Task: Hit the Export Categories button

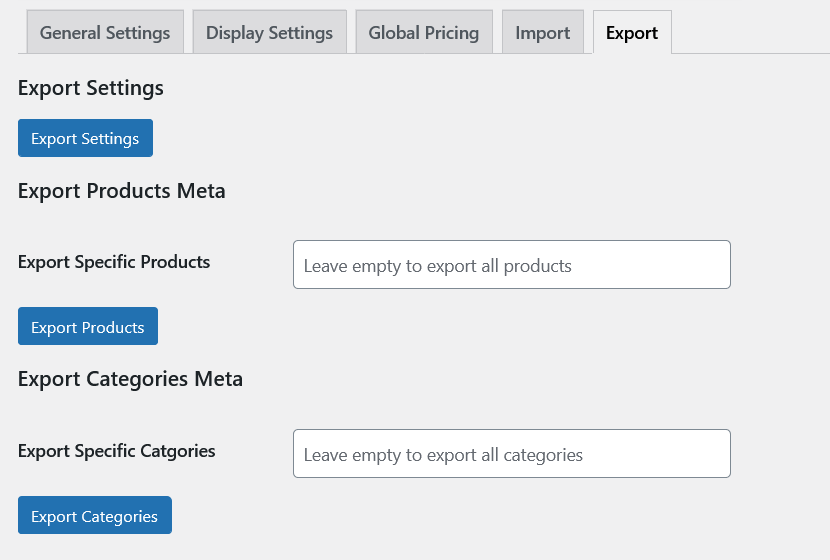Action: (95, 516)
